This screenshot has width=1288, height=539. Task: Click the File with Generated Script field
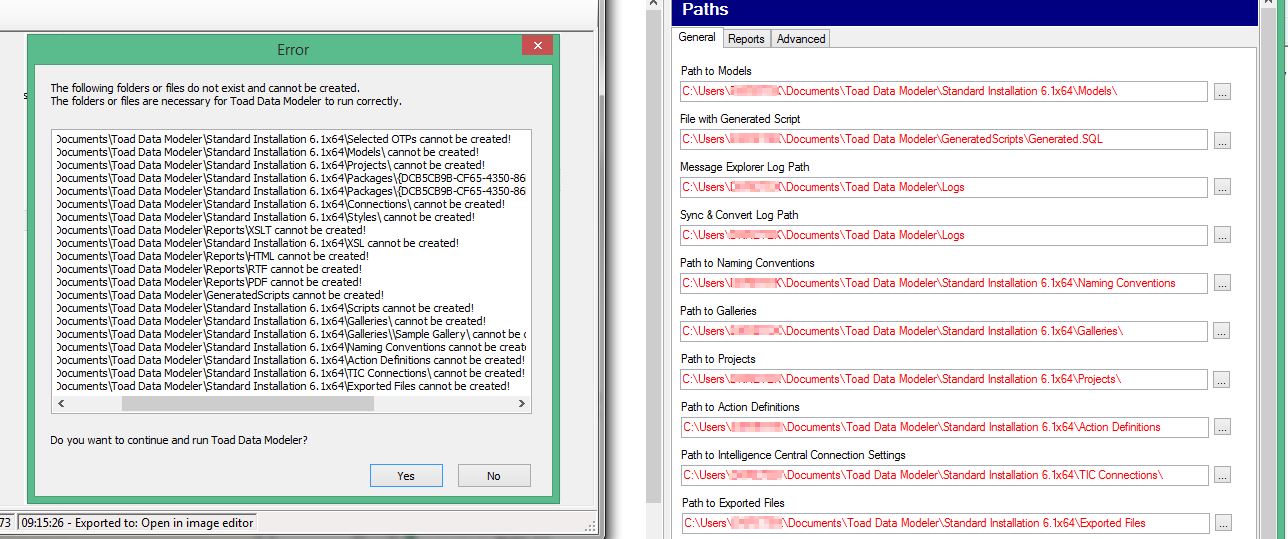click(x=943, y=139)
